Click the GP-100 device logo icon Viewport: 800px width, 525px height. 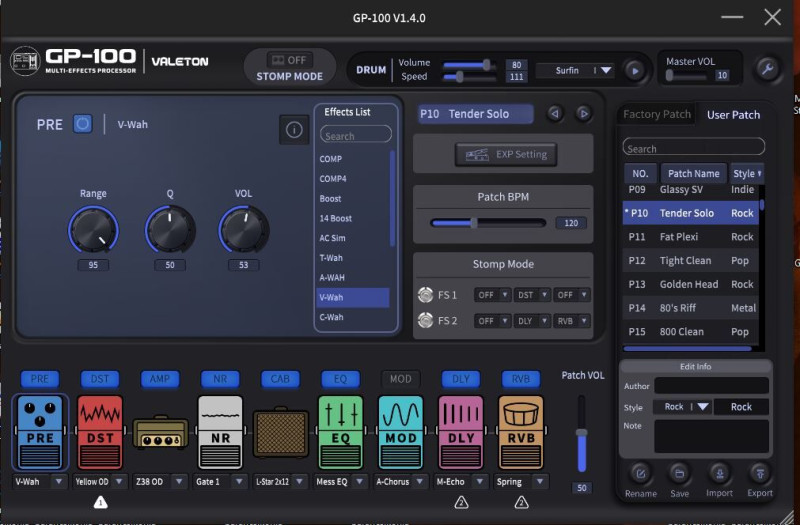tap(25, 61)
